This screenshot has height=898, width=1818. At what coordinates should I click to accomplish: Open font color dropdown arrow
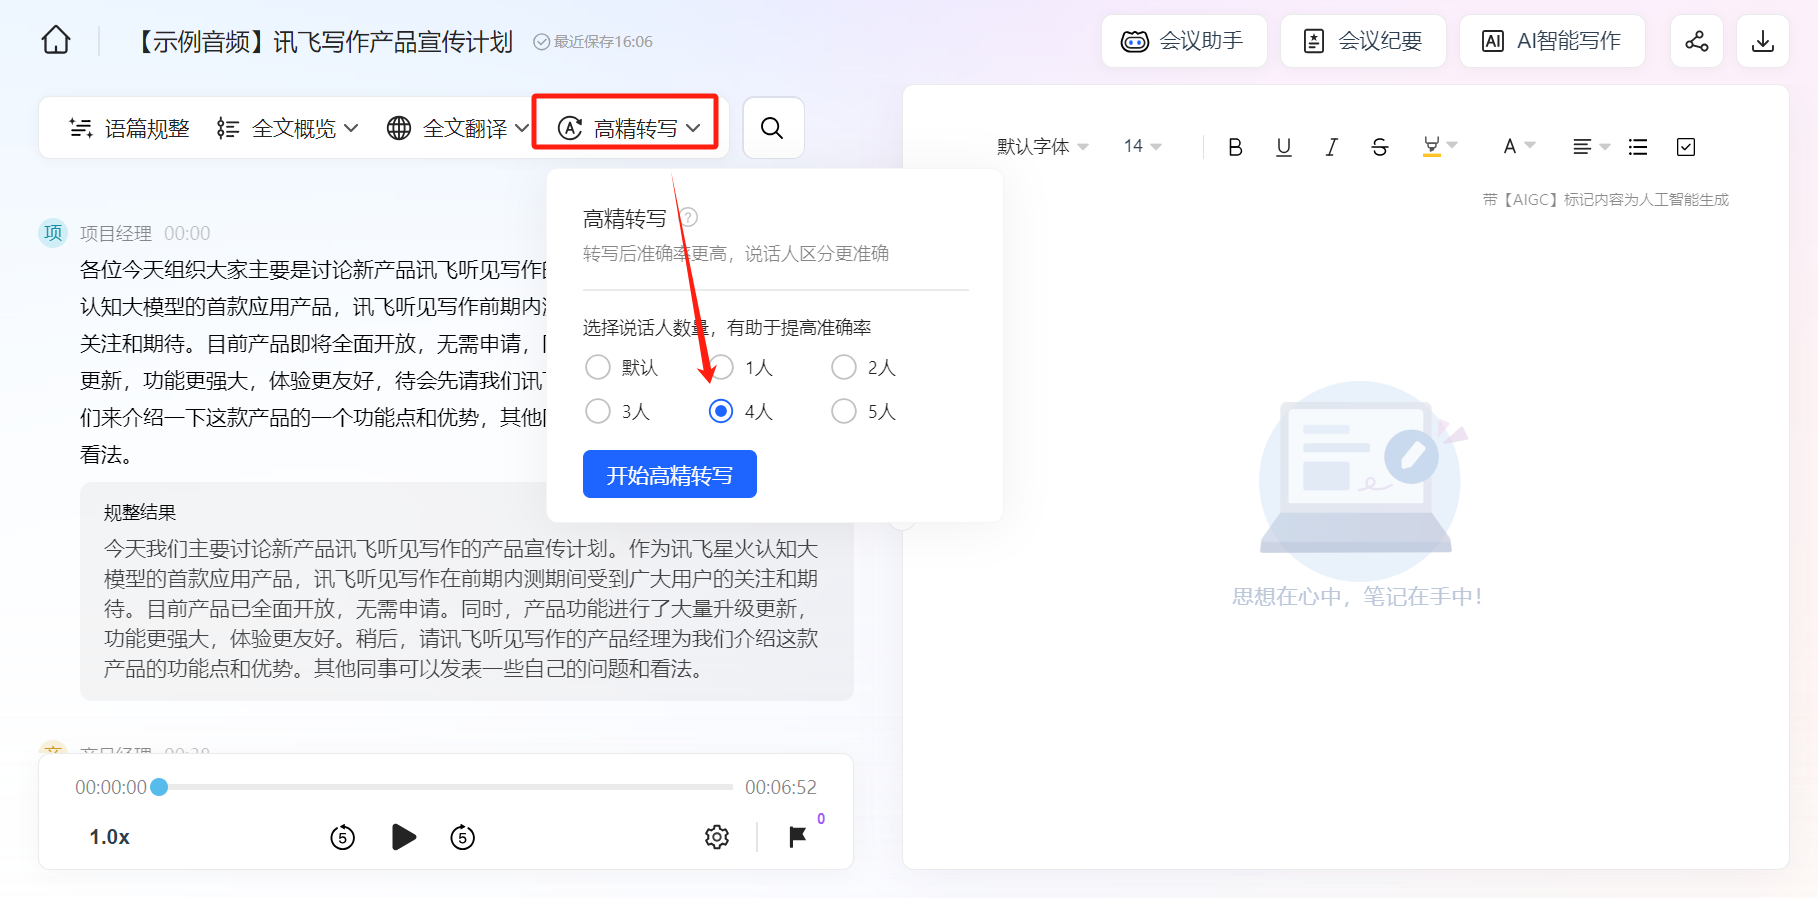point(1530,146)
